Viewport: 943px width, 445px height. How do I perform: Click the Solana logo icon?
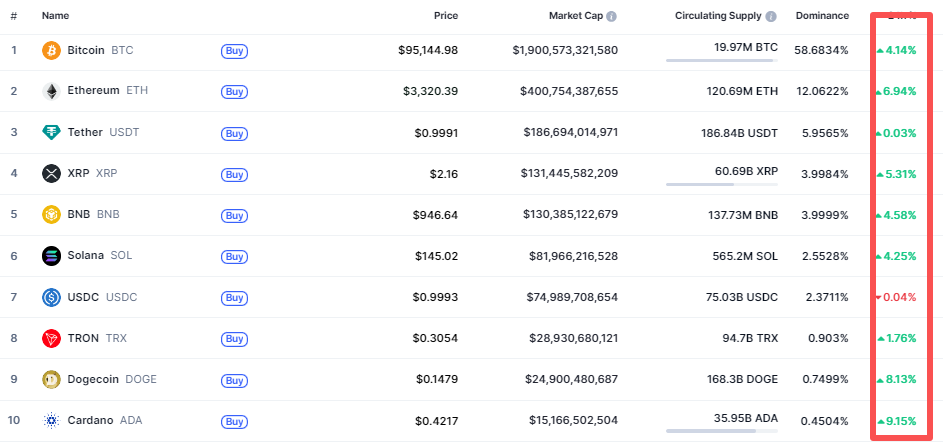pyautogui.click(x=51, y=255)
